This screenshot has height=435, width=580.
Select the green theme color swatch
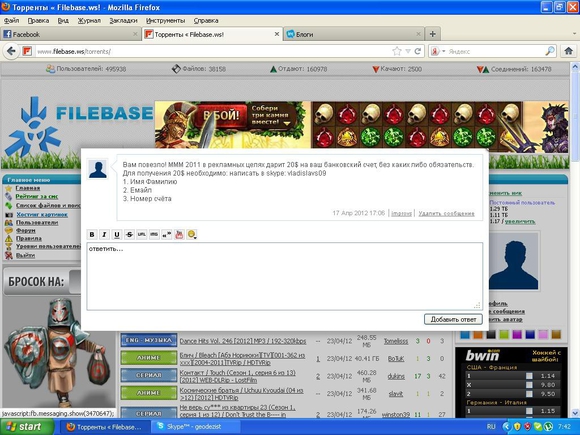pos(504,335)
